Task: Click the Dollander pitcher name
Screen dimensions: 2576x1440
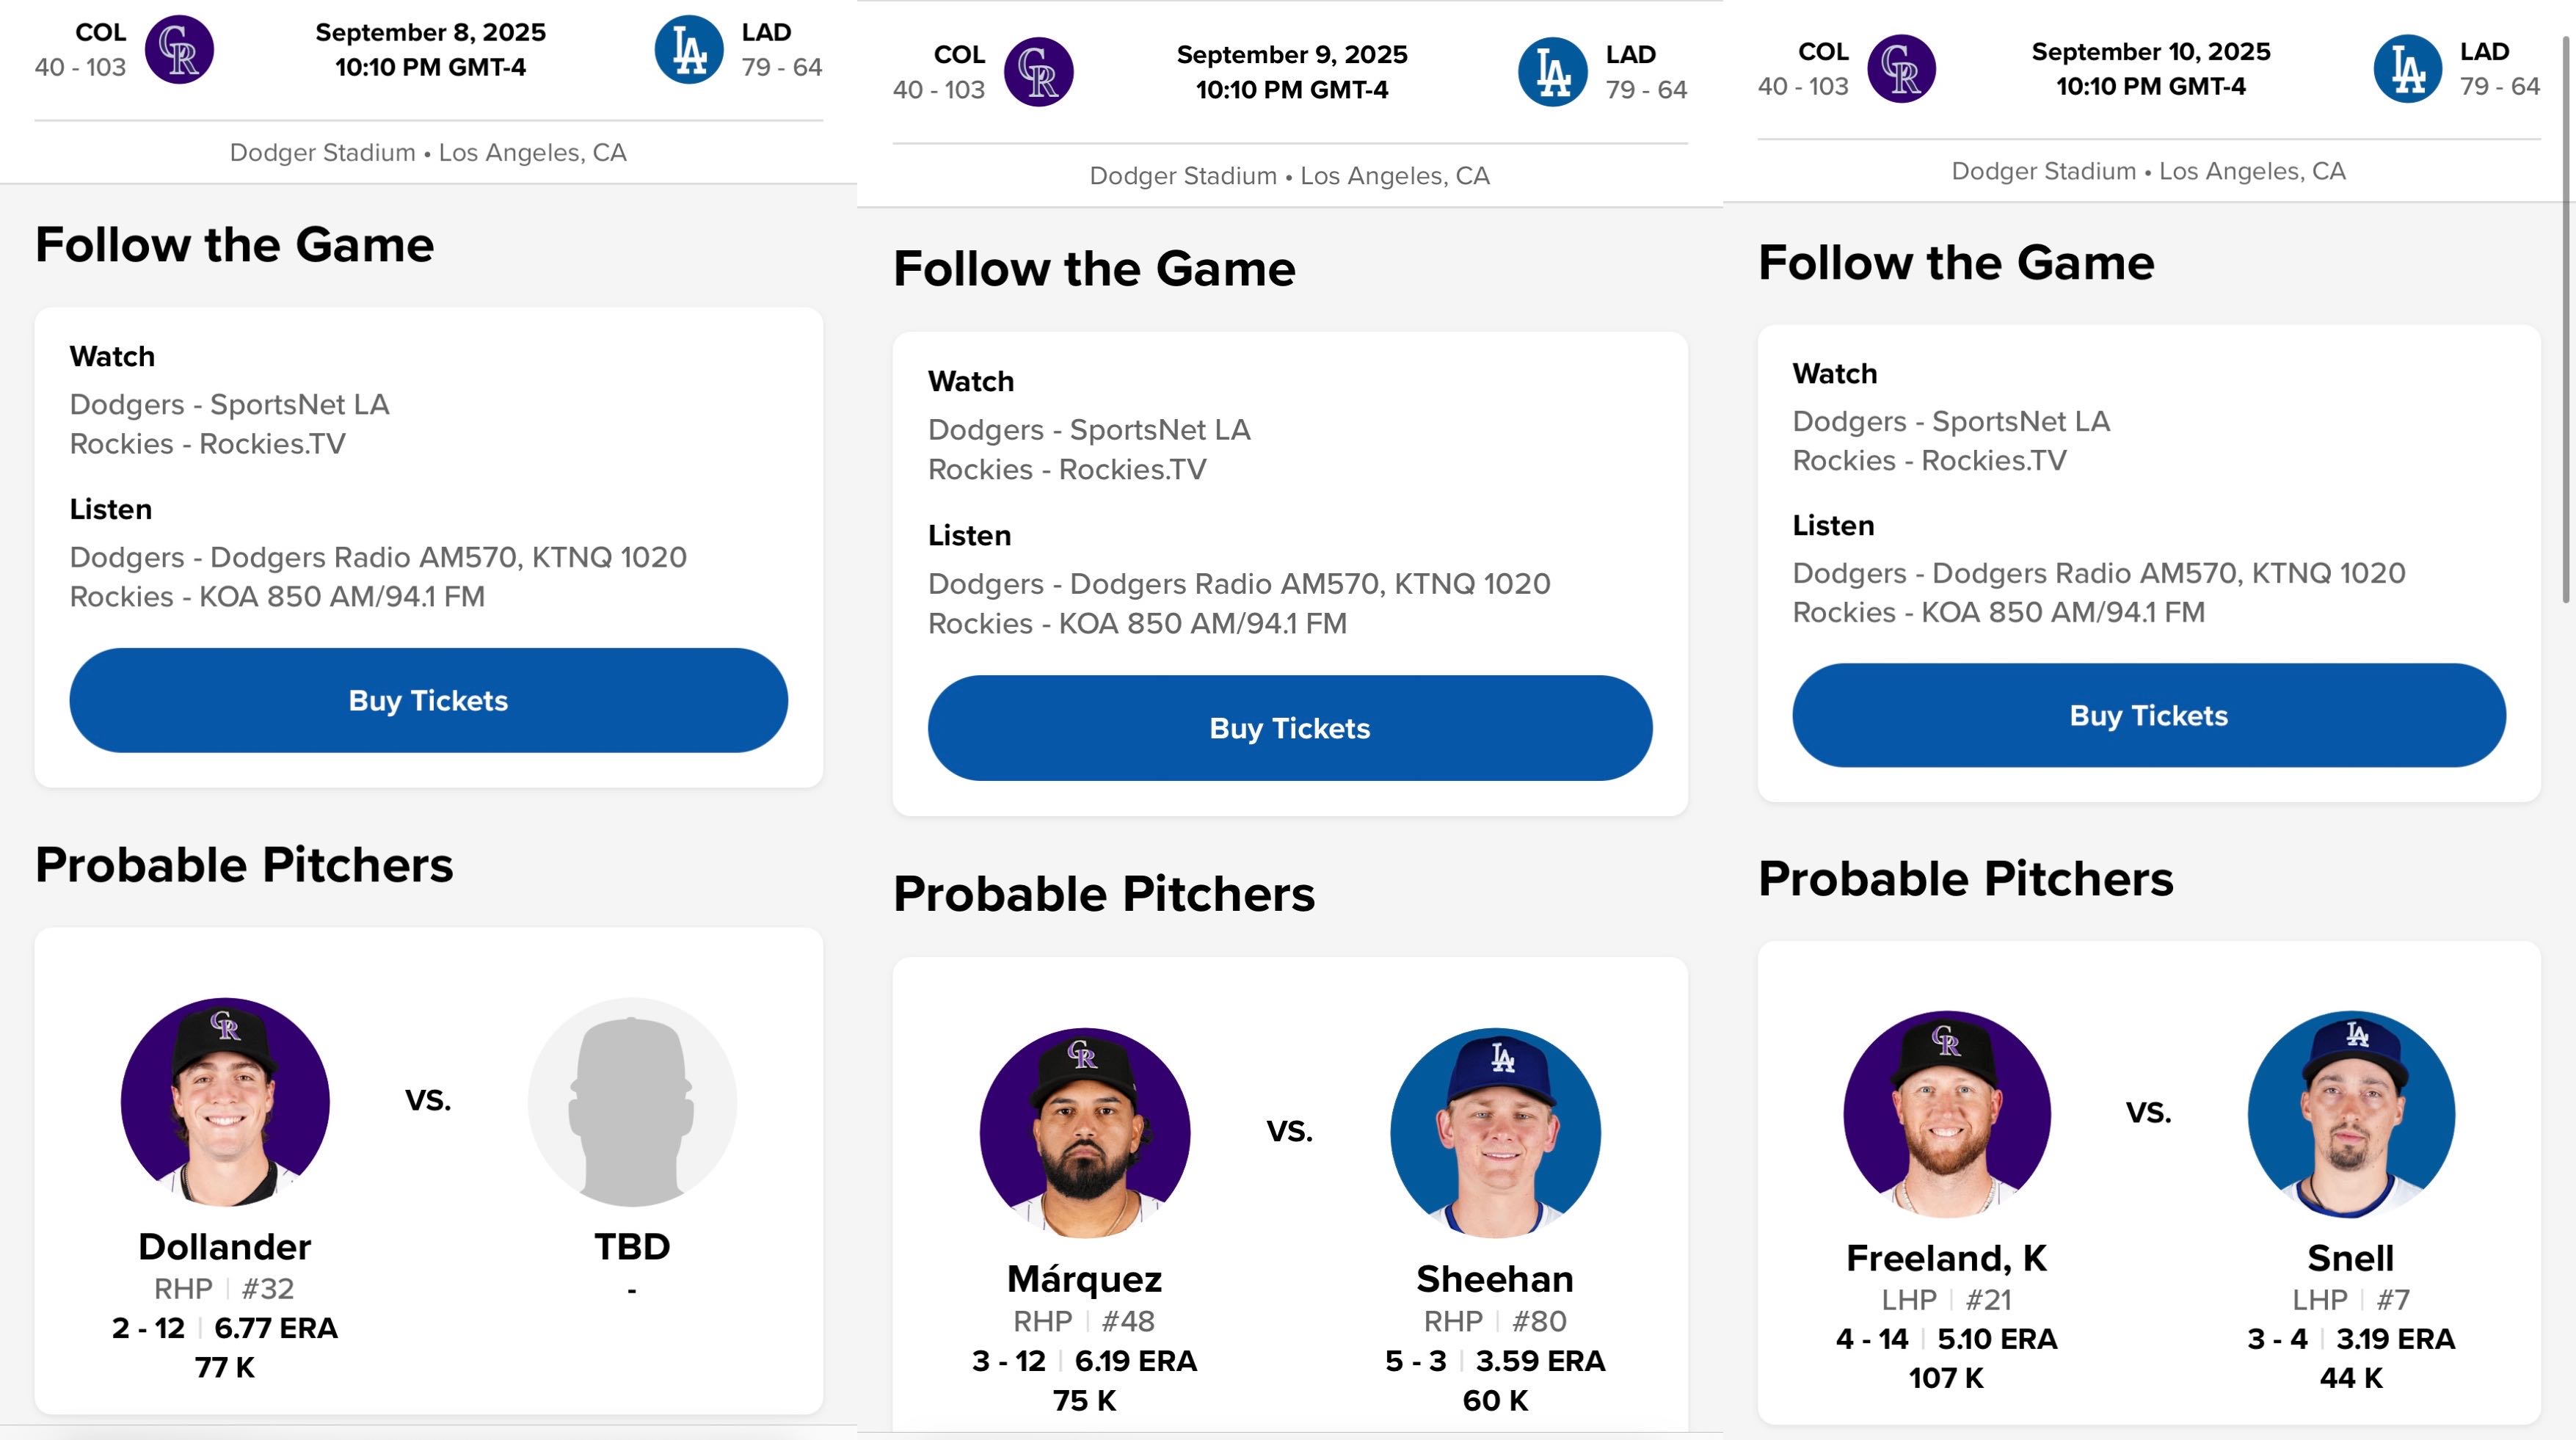Action: click(225, 1247)
